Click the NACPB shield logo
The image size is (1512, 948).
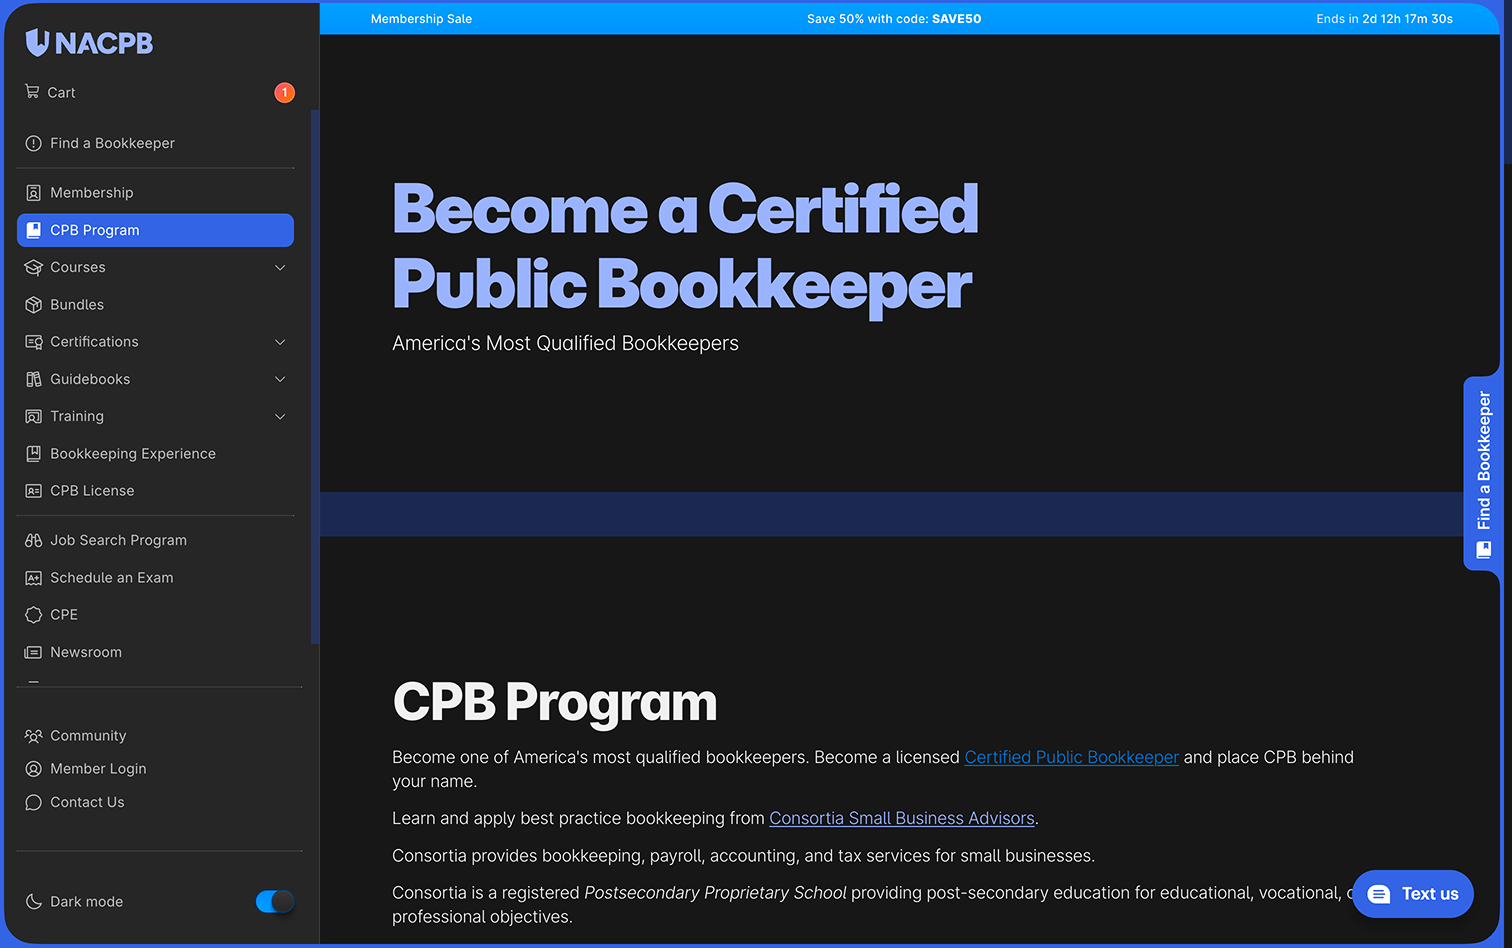point(37,43)
